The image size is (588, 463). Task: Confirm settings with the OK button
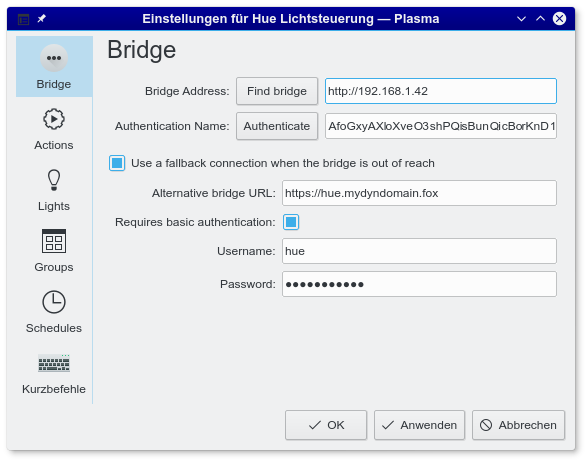click(326, 425)
